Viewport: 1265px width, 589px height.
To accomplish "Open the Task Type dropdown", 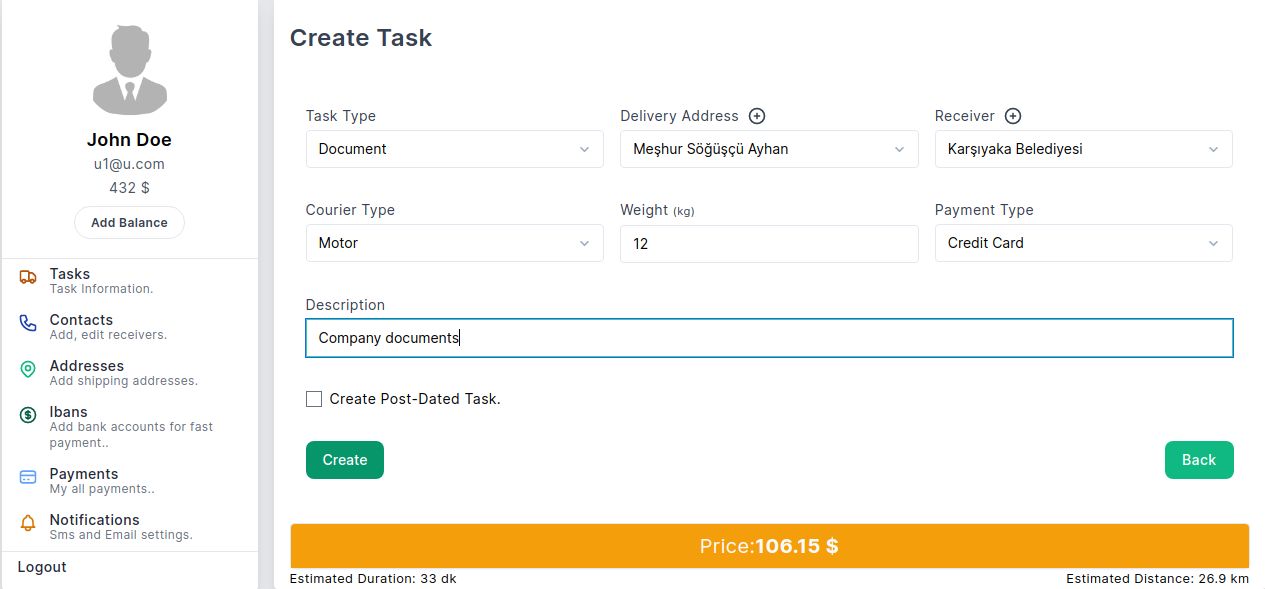I will [x=454, y=149].
